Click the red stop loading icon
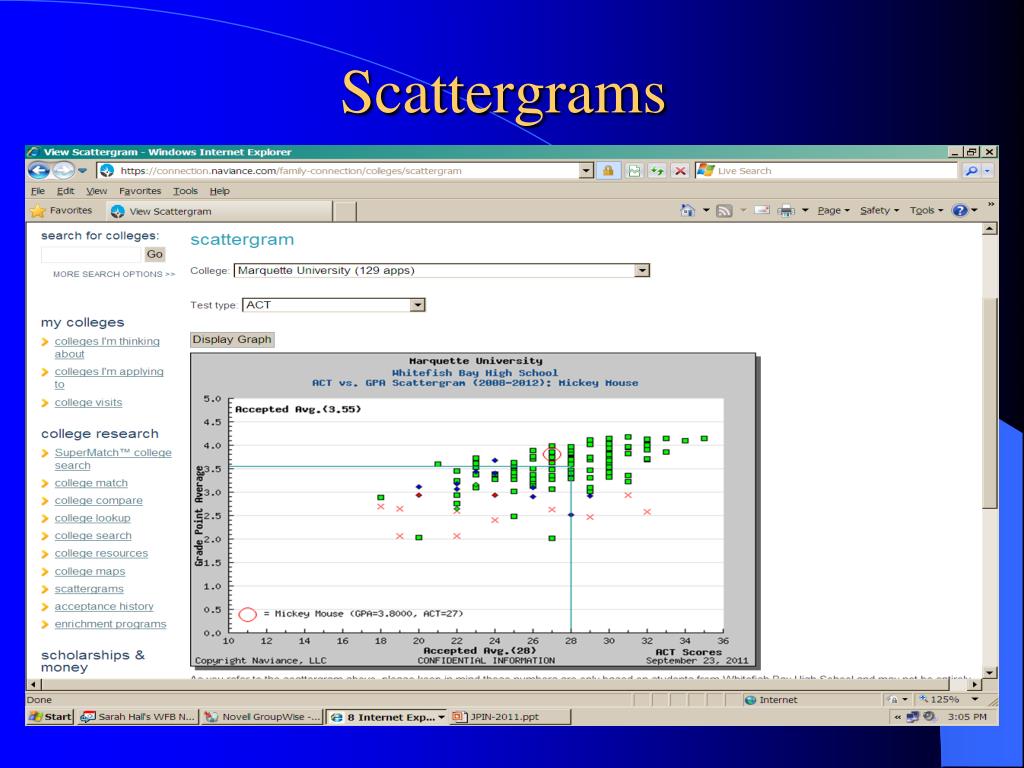This screenshot has height=768, width=1024. point(680,171)
